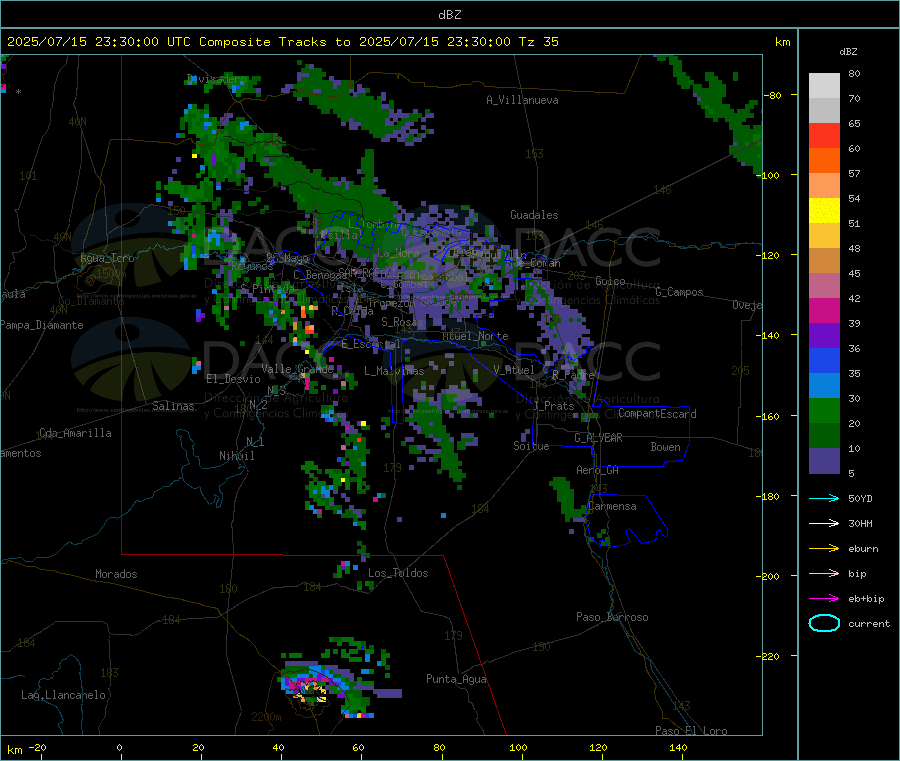Click the eburn yellow arrow in legend
Viewport: 900px width, 761px height.
(x=824, y=549)
